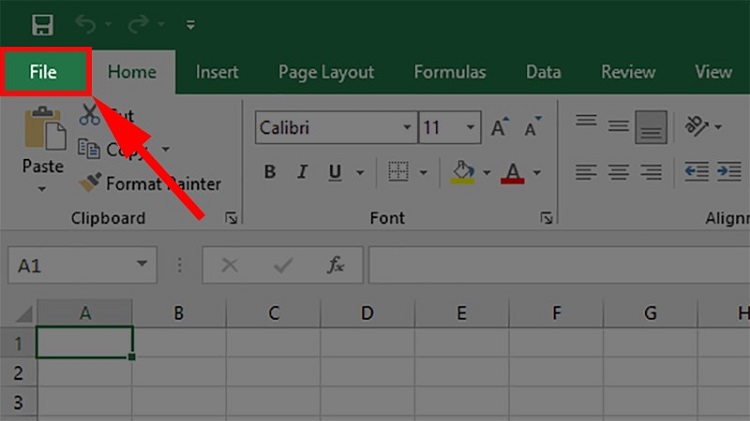Viewport: 750px width, 421px height.
Task: Apply the red Font Color
Action: [x=512, y=173]
